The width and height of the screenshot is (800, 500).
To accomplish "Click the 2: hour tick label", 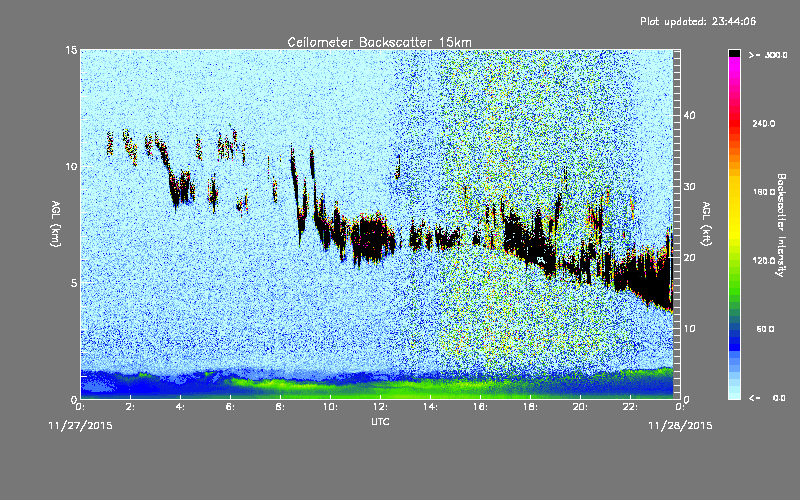I will pos(130,407).
